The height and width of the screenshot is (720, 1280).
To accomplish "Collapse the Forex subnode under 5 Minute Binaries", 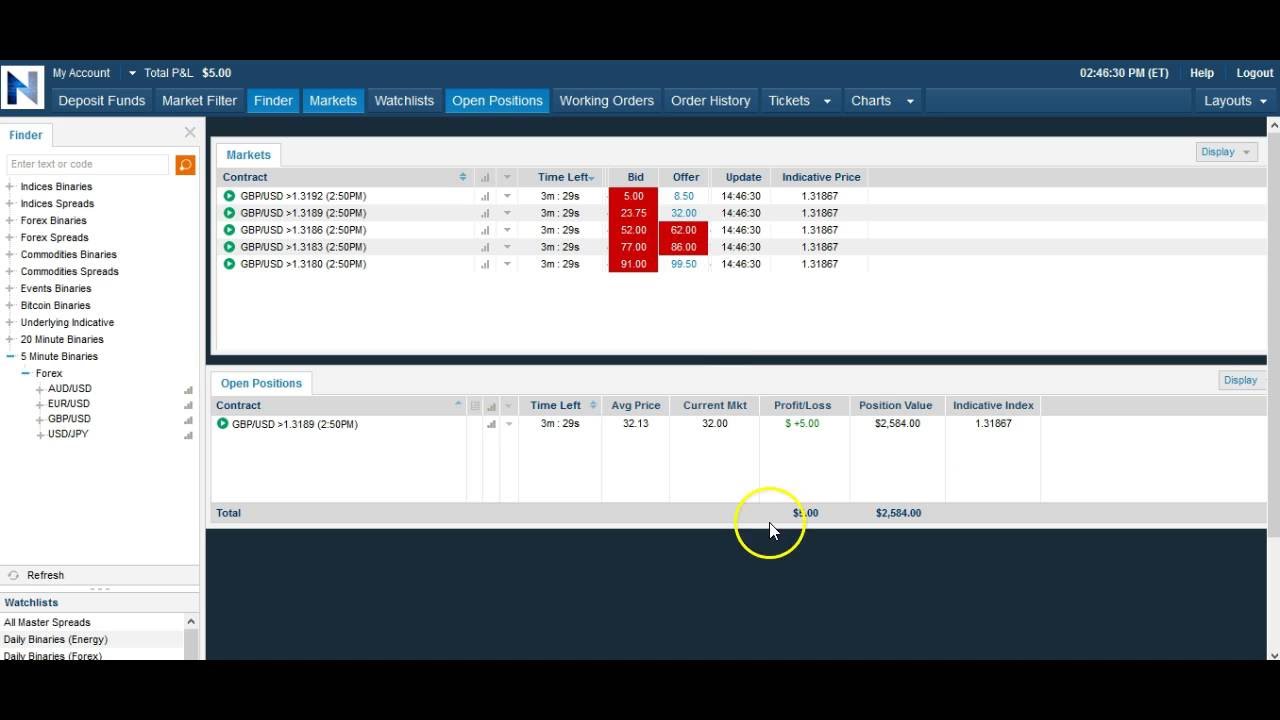I will (x=25, y=373).
